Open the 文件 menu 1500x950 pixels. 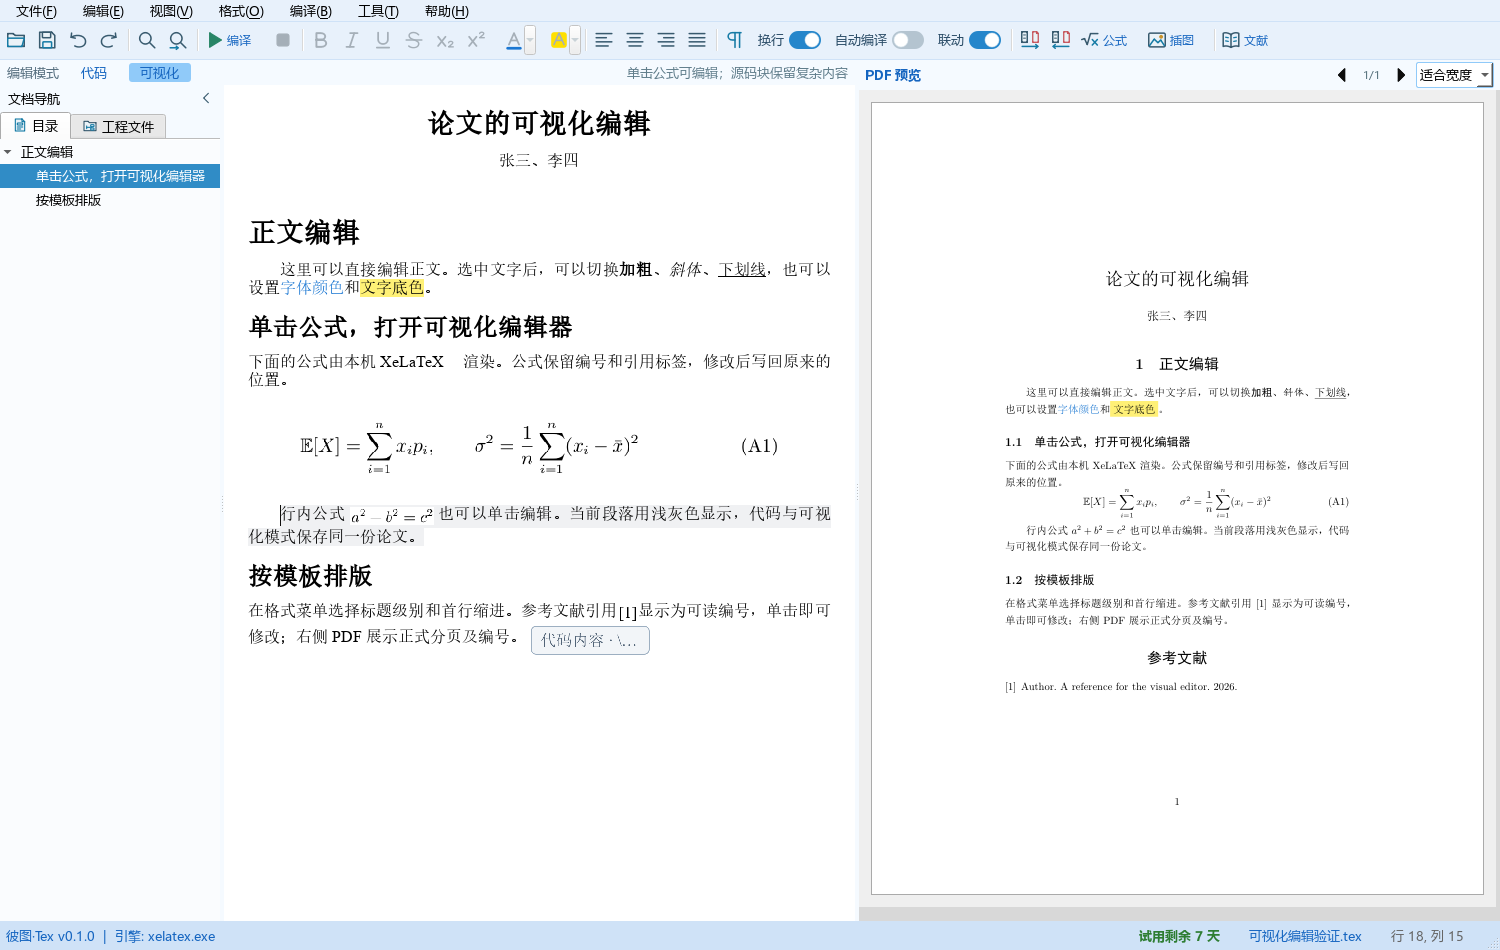point(36,11)
